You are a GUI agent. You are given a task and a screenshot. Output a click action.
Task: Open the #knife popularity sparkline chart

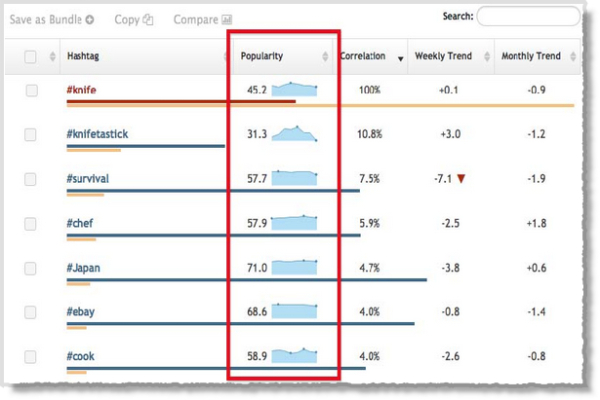294,89
